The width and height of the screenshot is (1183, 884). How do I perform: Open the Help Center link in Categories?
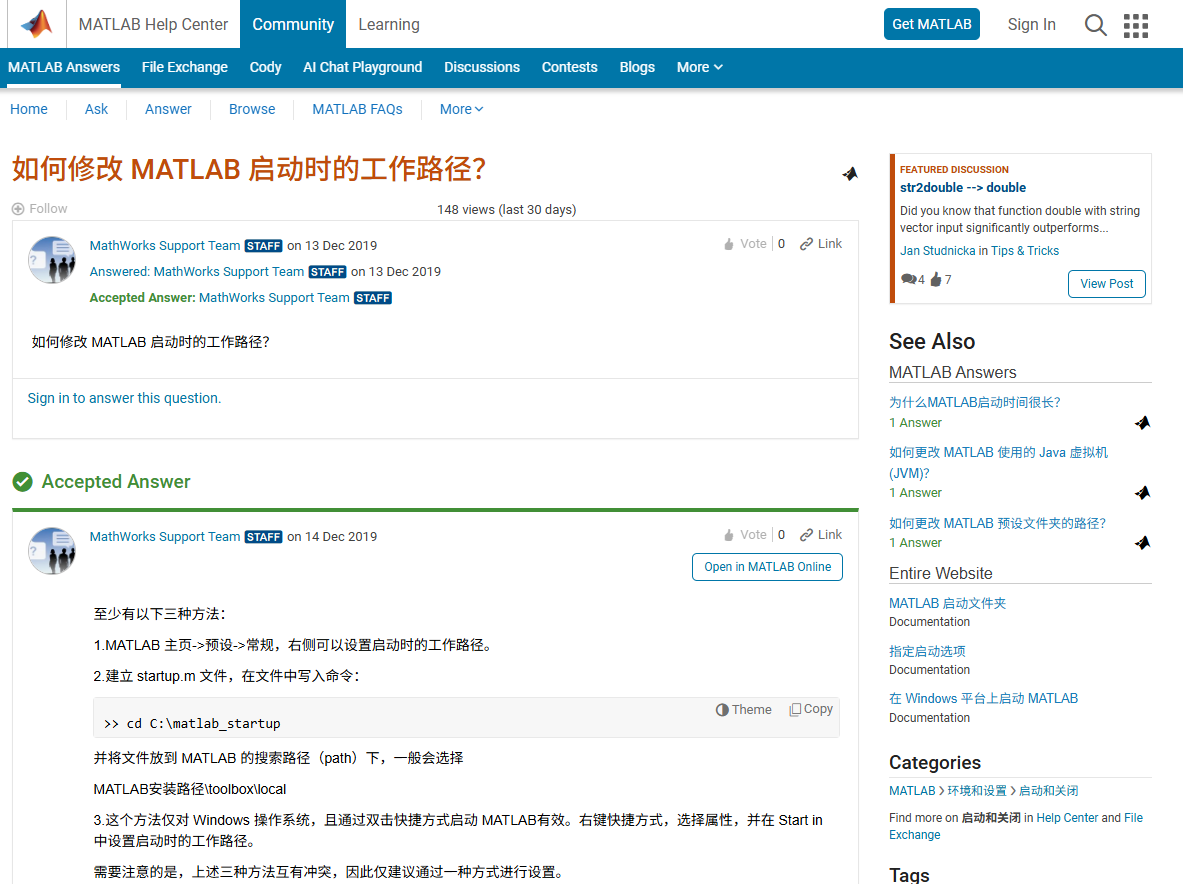coord(1068,818)
